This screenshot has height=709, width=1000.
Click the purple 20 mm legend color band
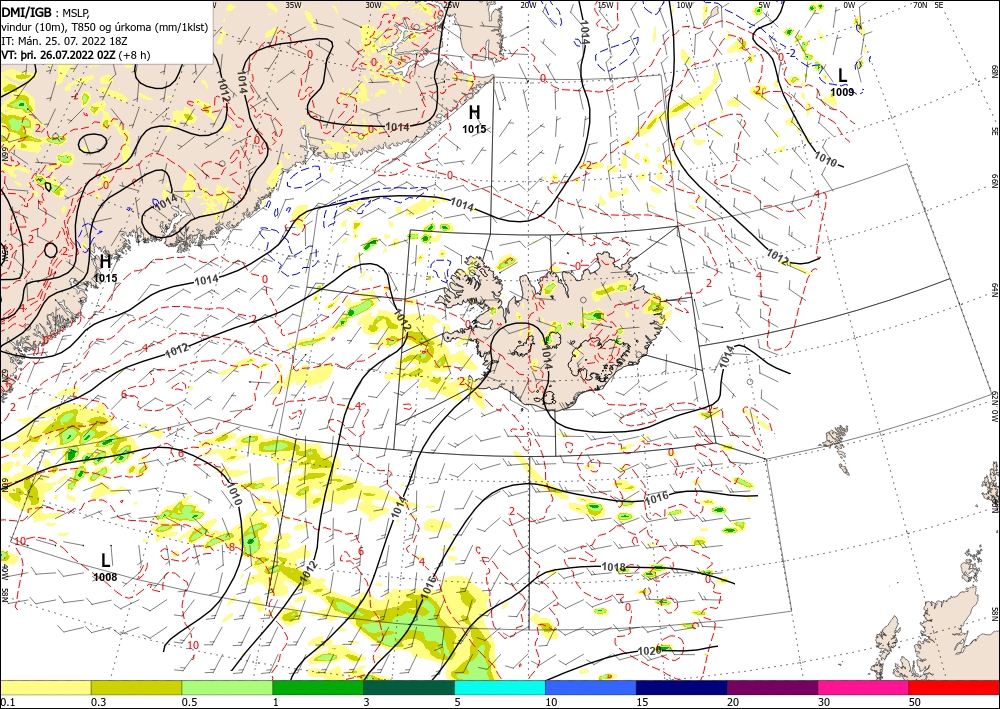pyautogui.click(x=772, y=687)
